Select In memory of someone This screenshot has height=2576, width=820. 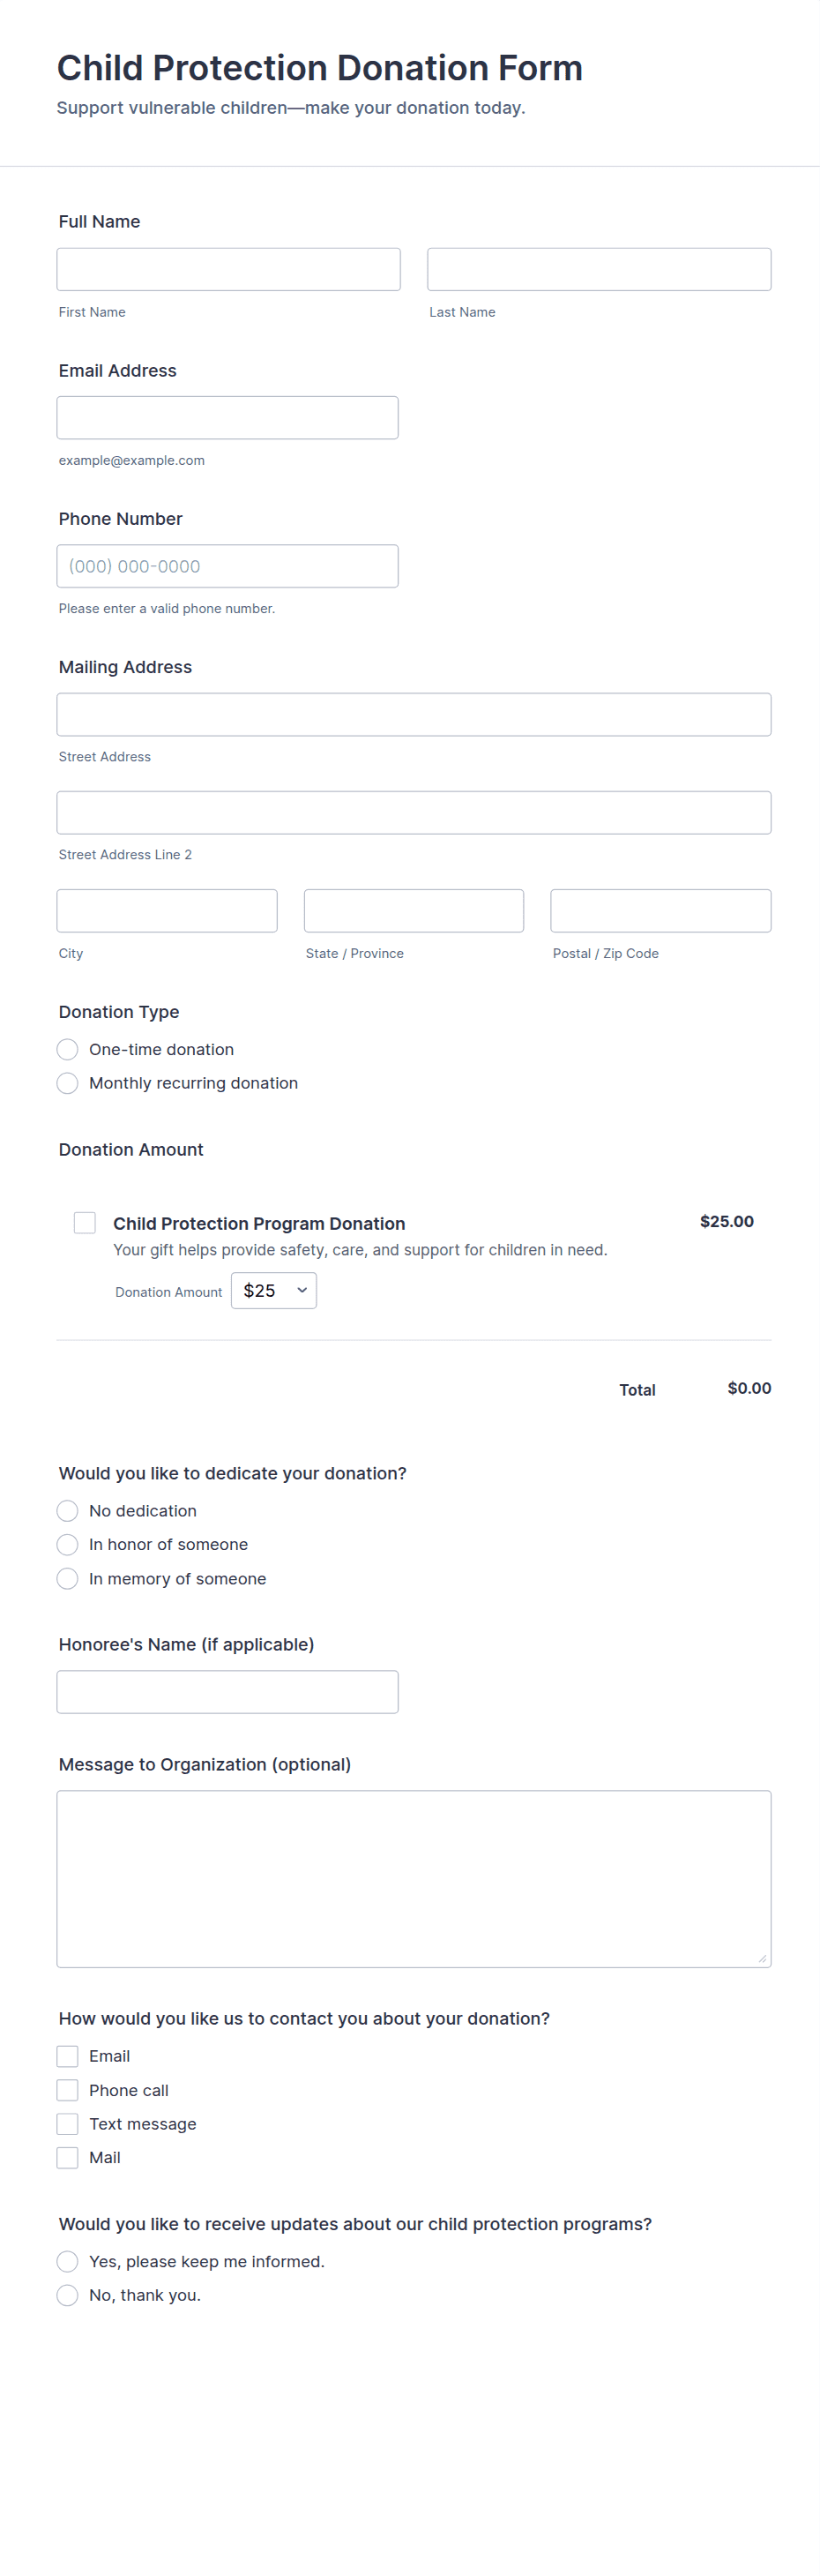click(x=68, y=1579)
